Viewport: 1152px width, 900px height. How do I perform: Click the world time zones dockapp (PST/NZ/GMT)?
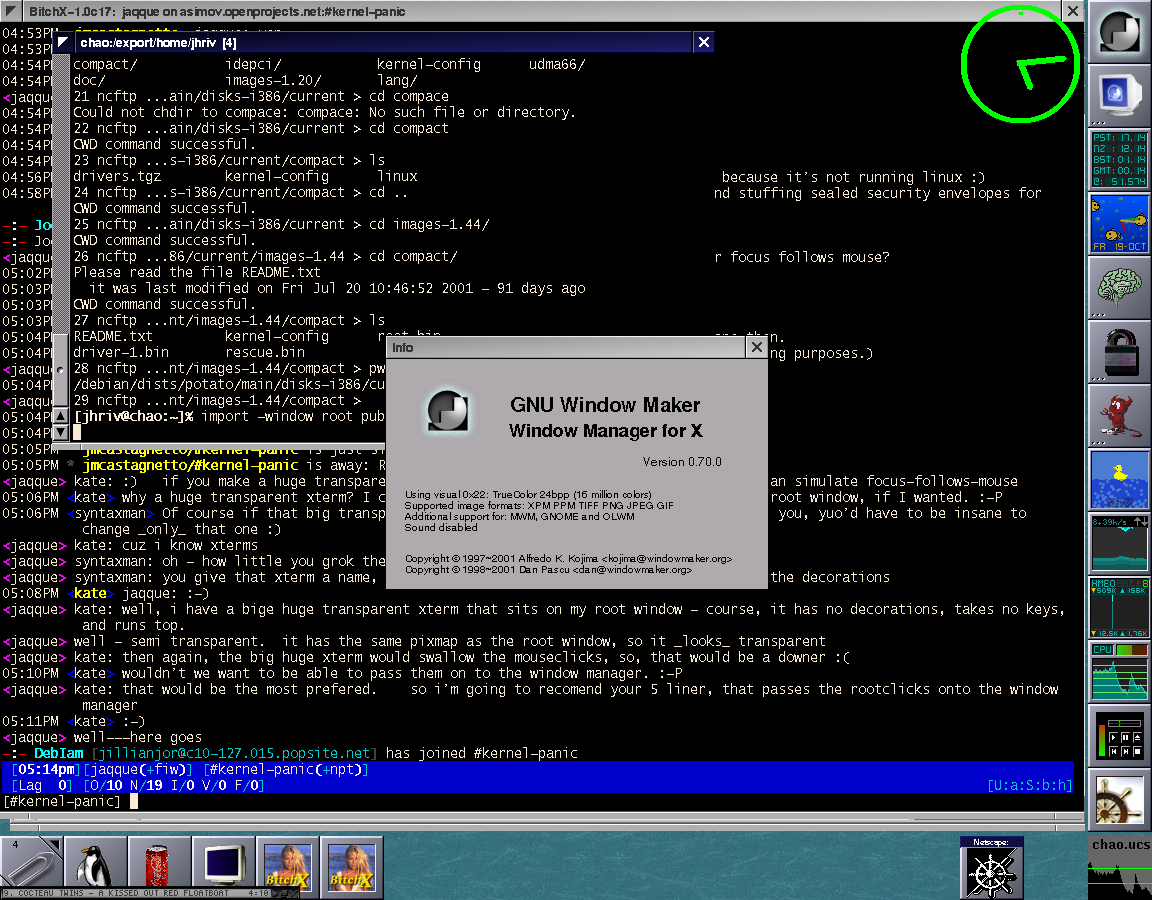1120,159
